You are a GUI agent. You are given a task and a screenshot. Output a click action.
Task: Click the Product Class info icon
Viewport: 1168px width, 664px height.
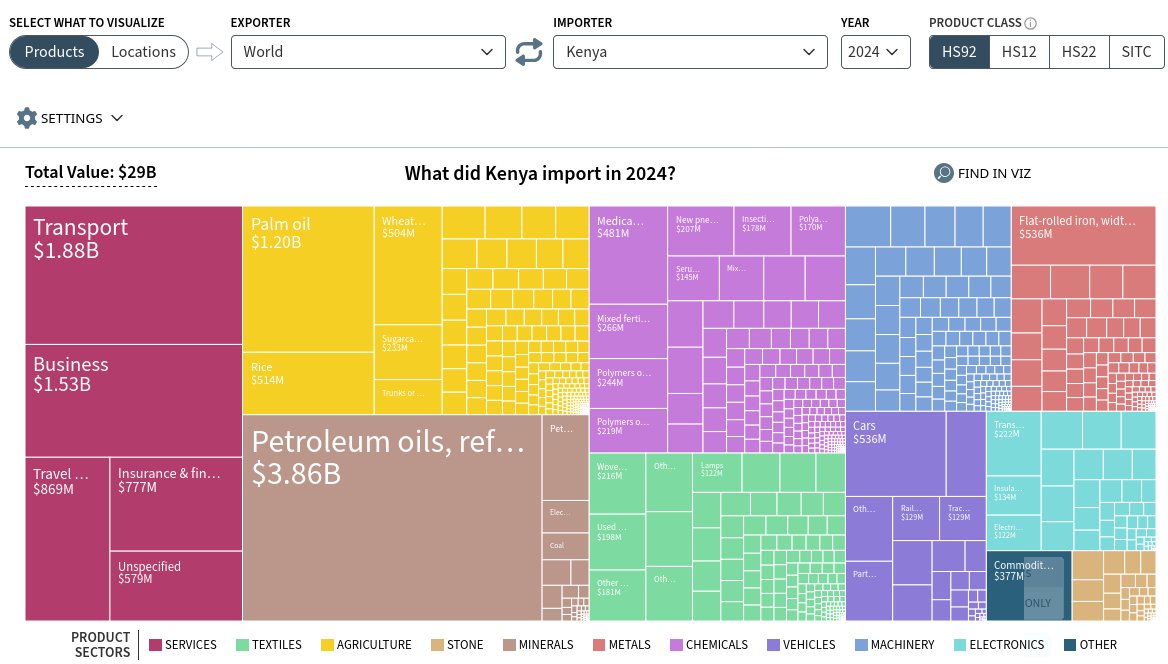1030,23
